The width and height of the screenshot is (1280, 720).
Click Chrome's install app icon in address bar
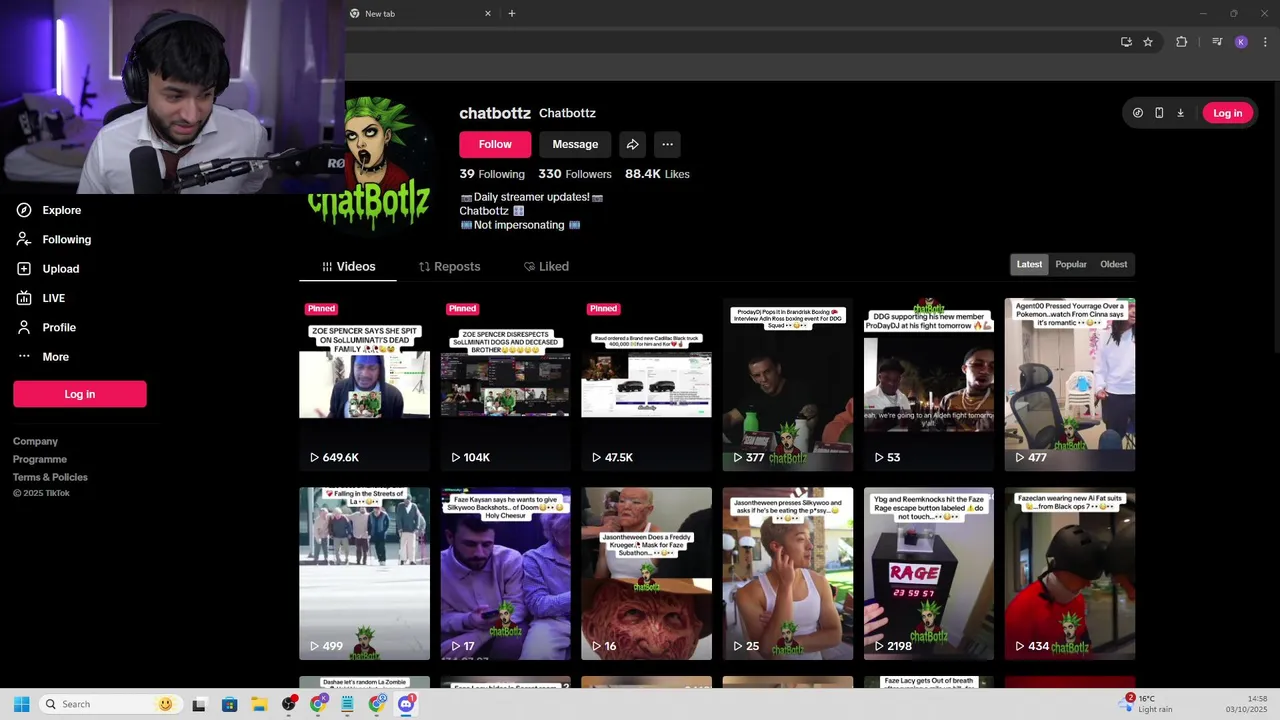(1126, 42)
